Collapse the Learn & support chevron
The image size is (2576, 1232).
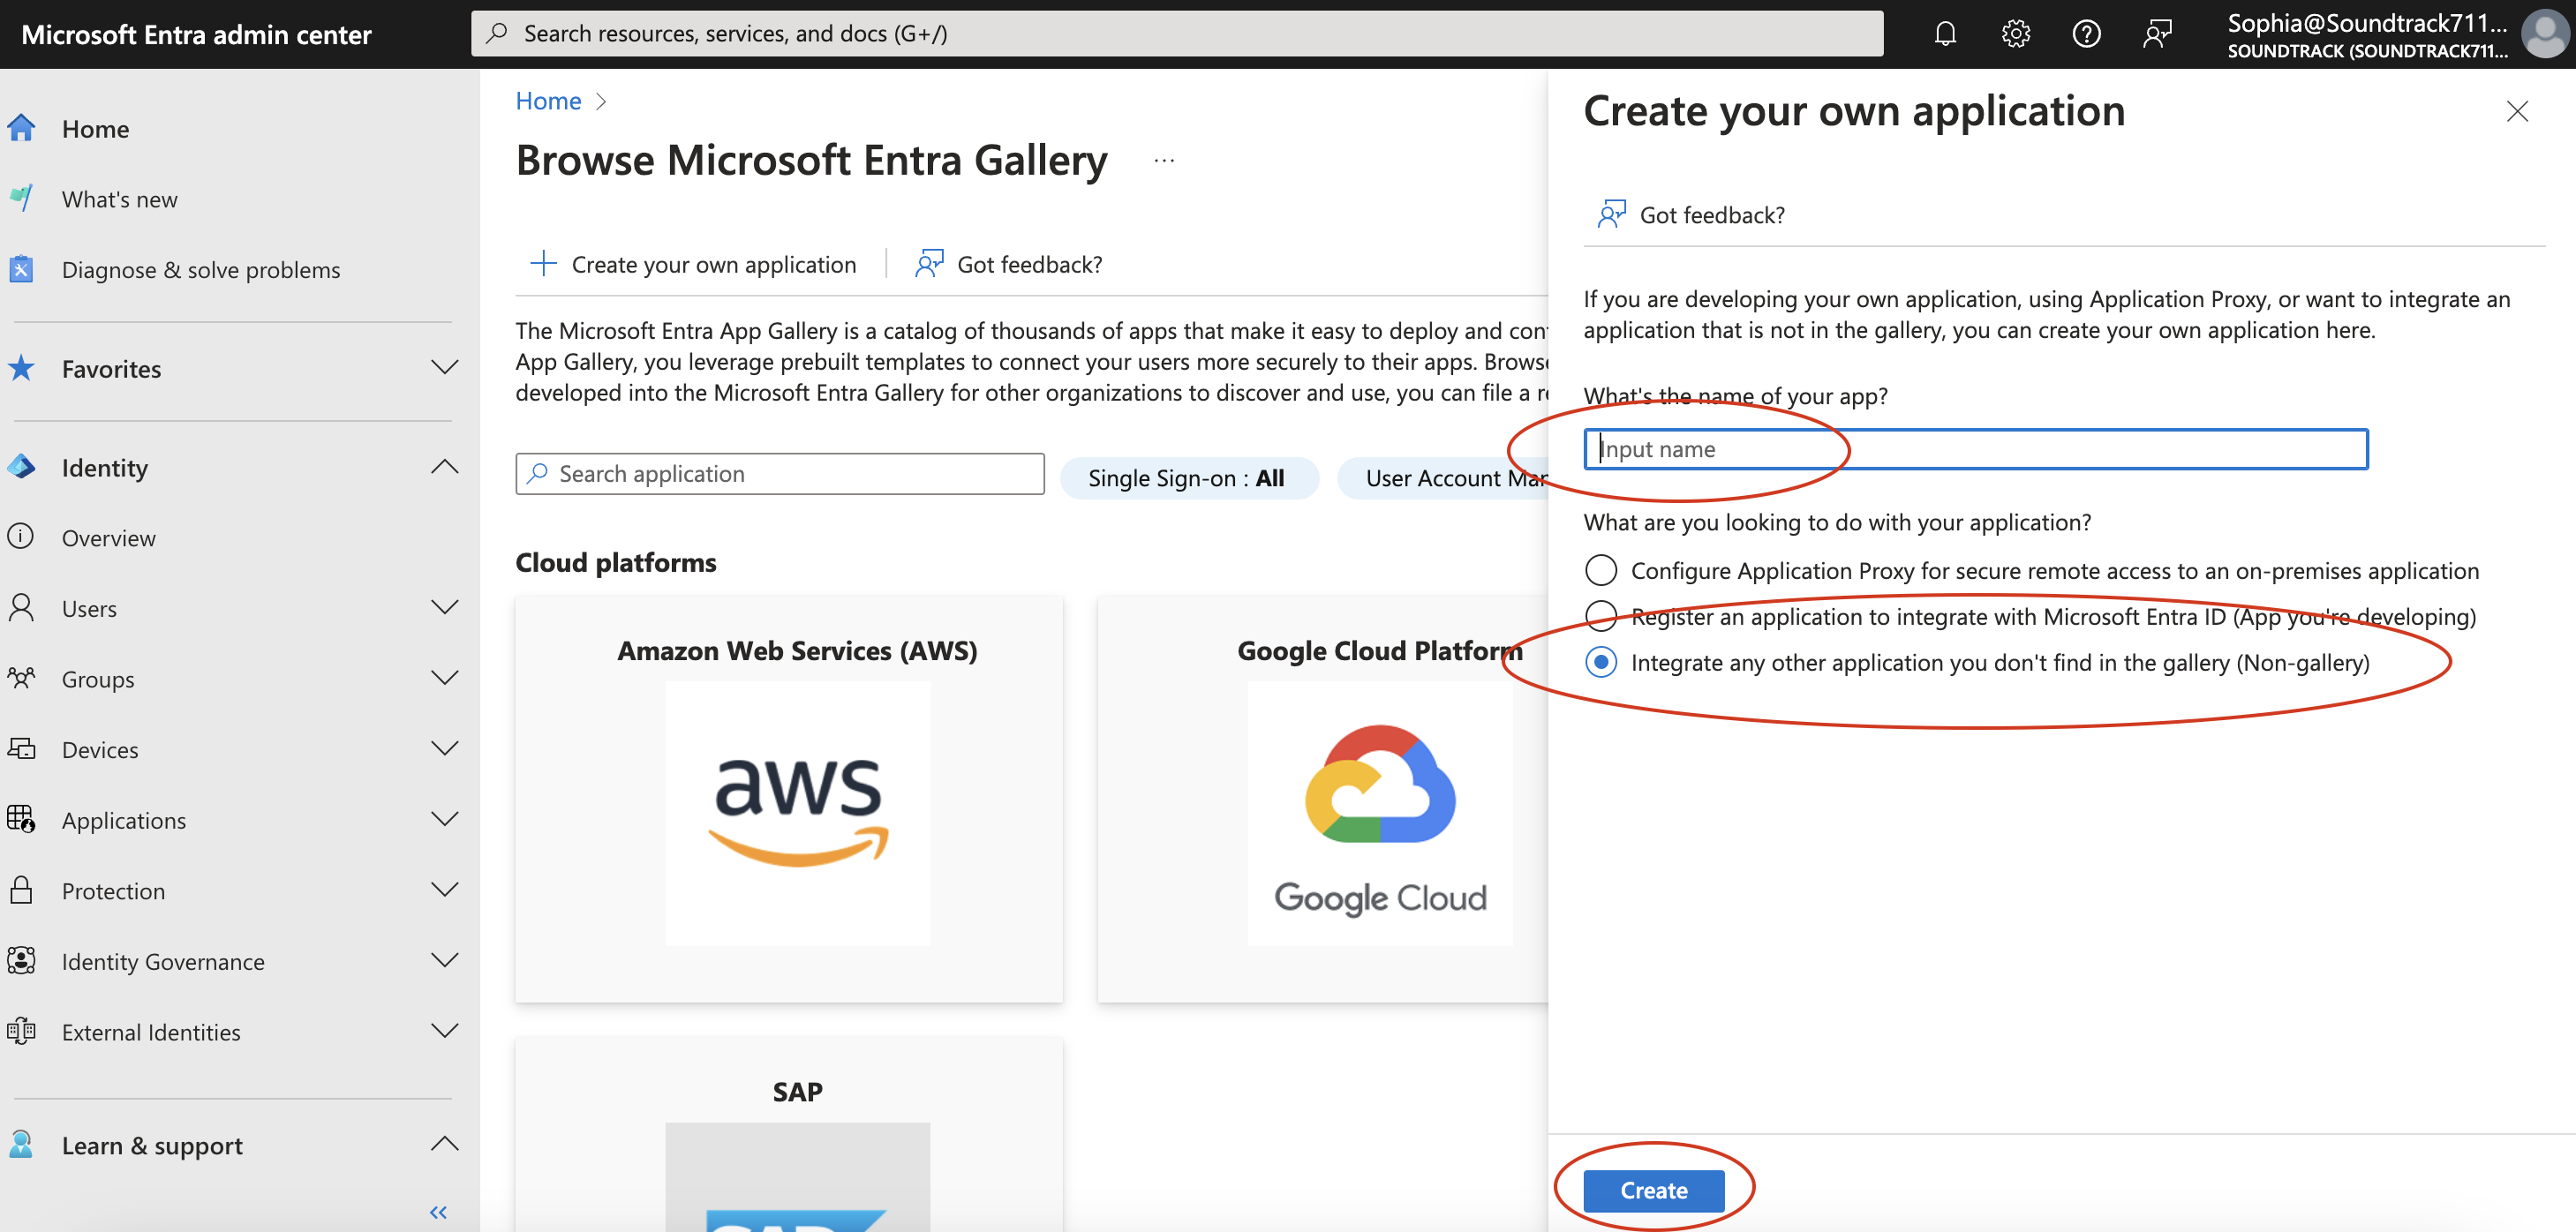click(444, 1143)
